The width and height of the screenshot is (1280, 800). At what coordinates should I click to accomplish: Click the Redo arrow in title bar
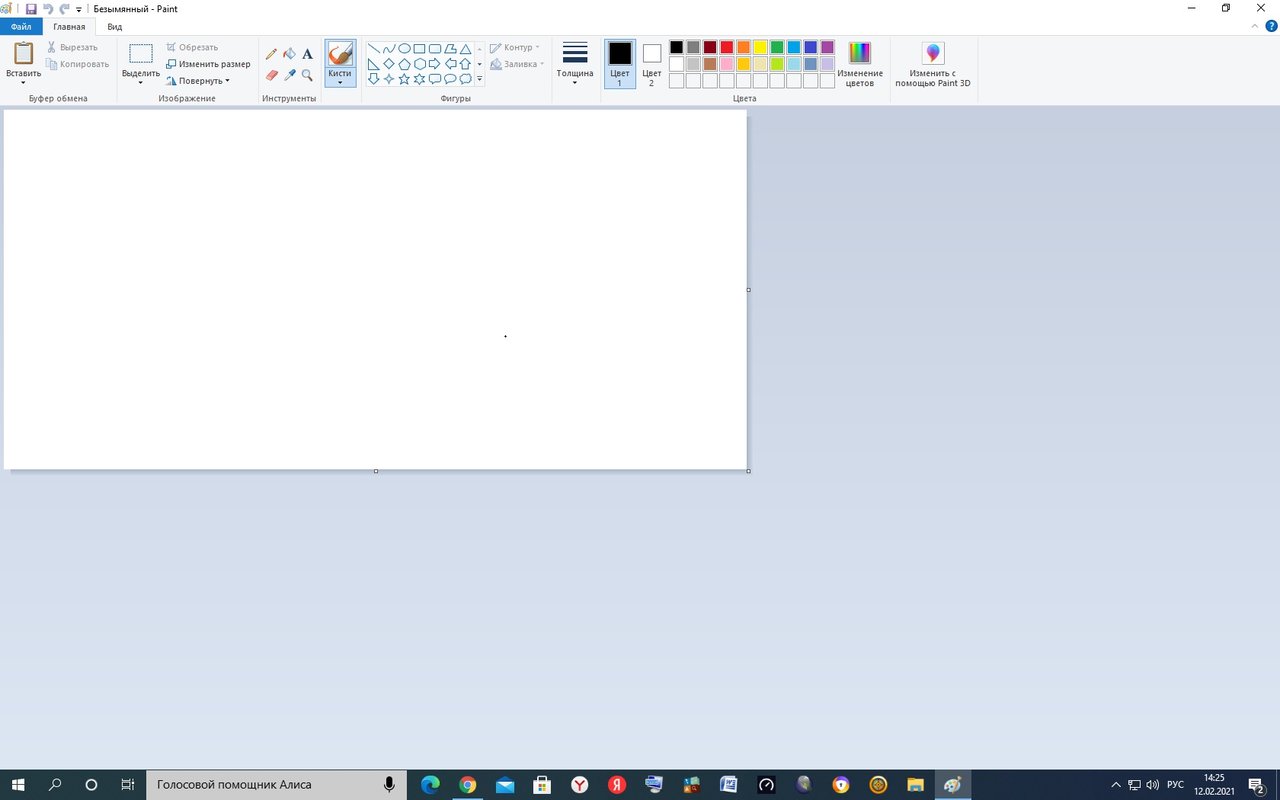(x=64, y=9)
